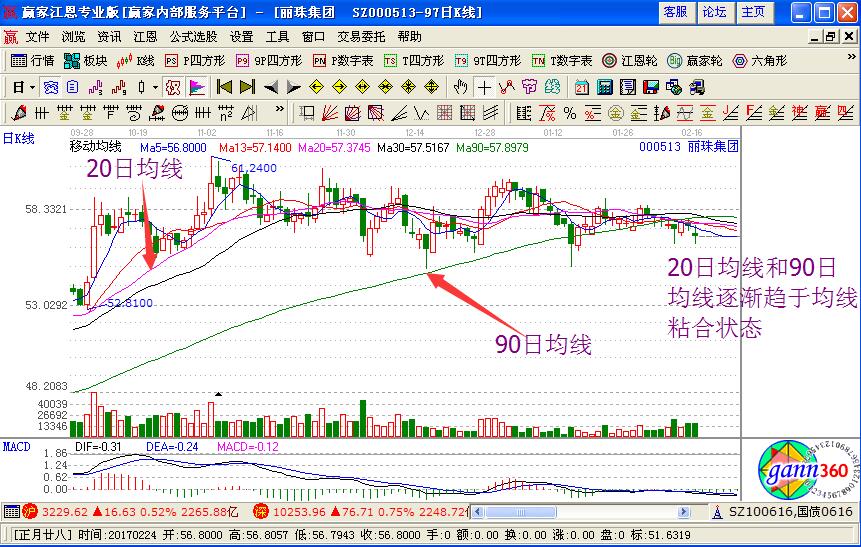Open the calculator icon in toolbar
The width and height of the screenshot is (861, 547).
(x=605, y=87)
